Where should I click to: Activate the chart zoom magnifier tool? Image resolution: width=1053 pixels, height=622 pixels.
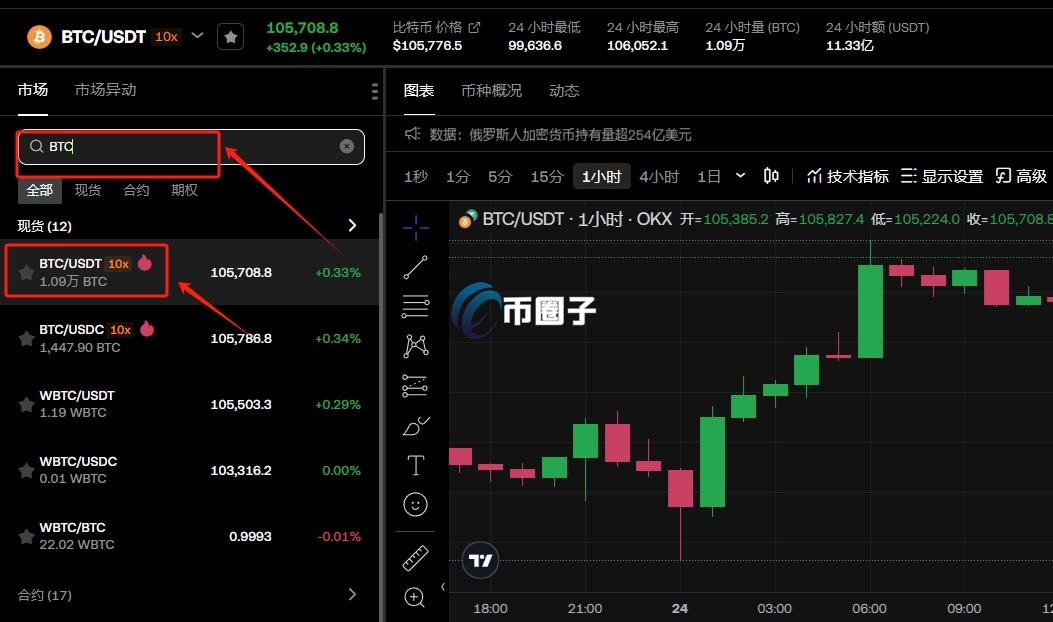415,597
